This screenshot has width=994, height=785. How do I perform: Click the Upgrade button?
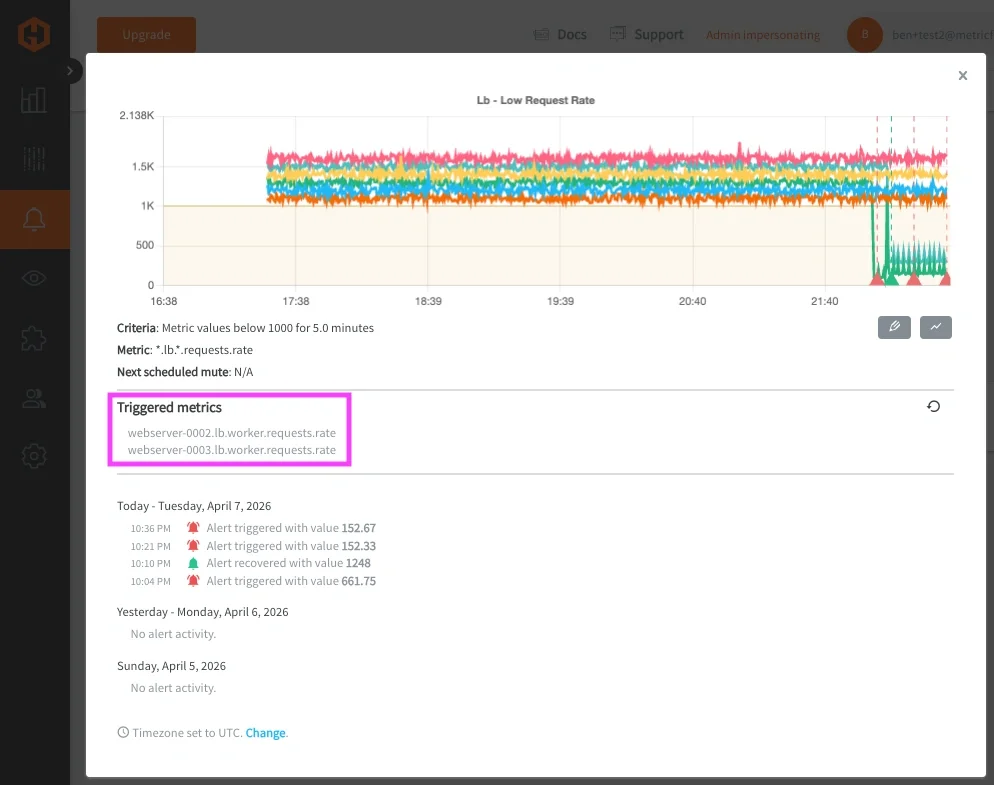pos(146,34)
